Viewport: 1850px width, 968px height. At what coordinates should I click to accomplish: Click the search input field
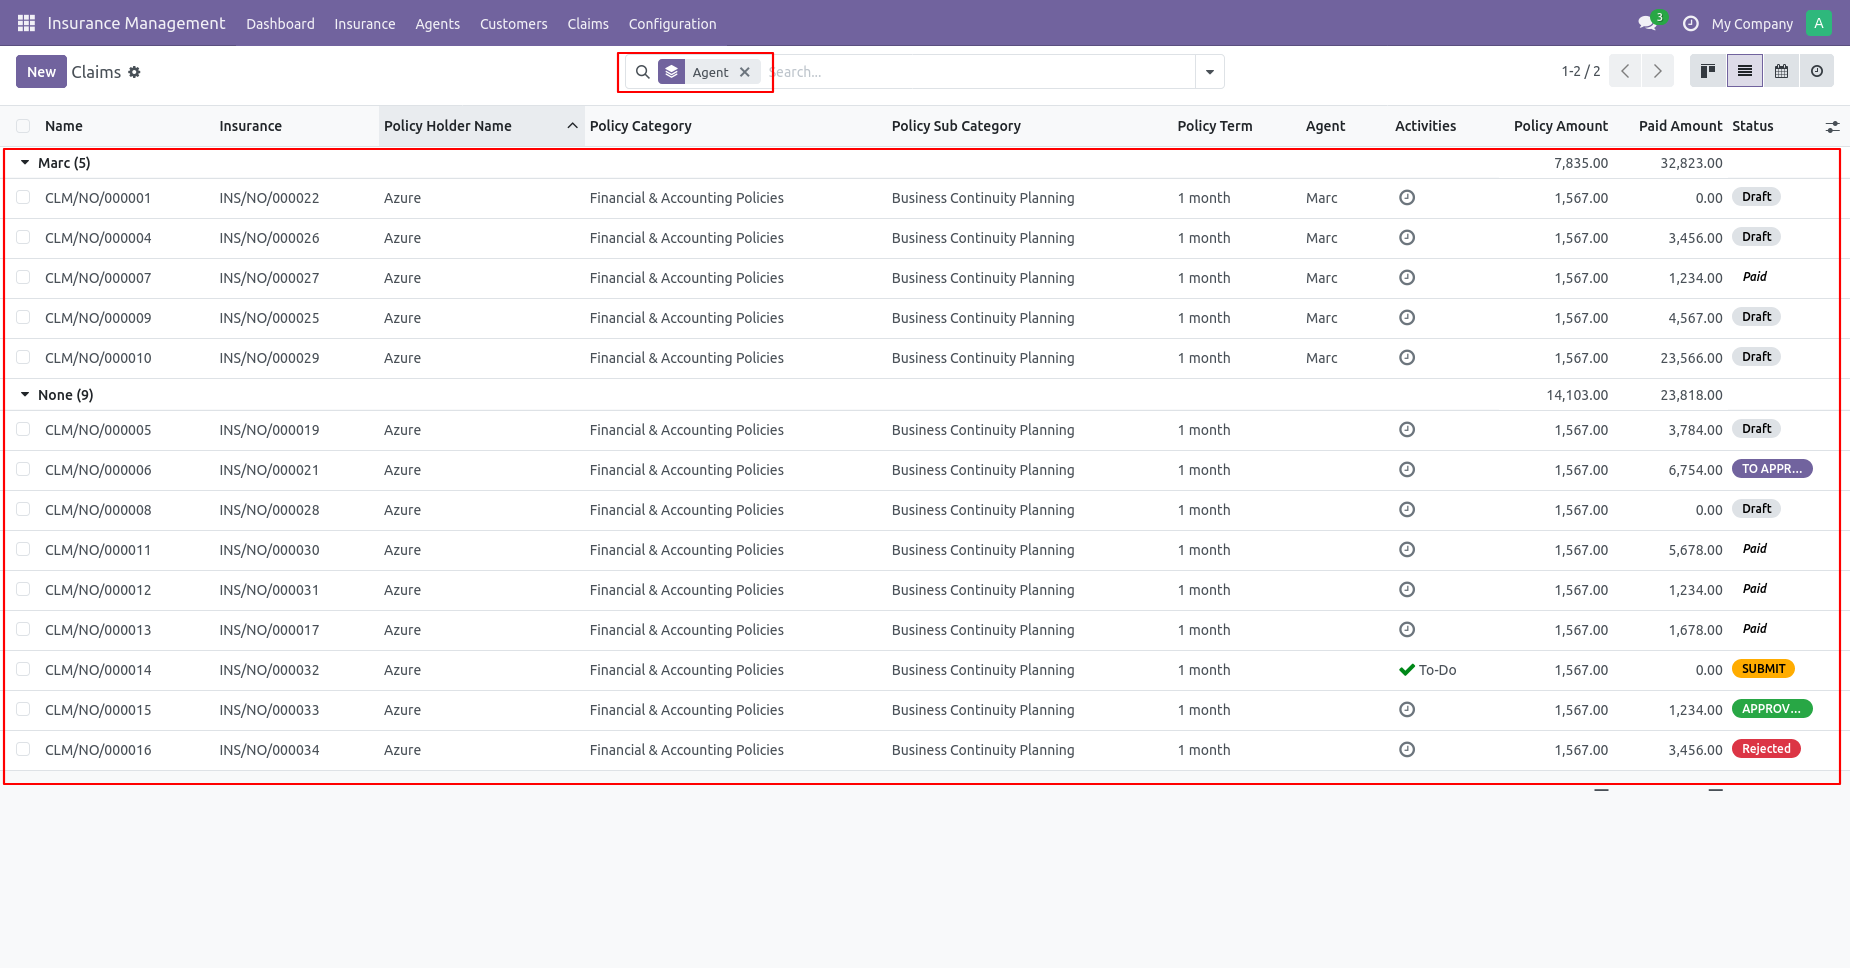pyautogui.click(x=980, y=72)
